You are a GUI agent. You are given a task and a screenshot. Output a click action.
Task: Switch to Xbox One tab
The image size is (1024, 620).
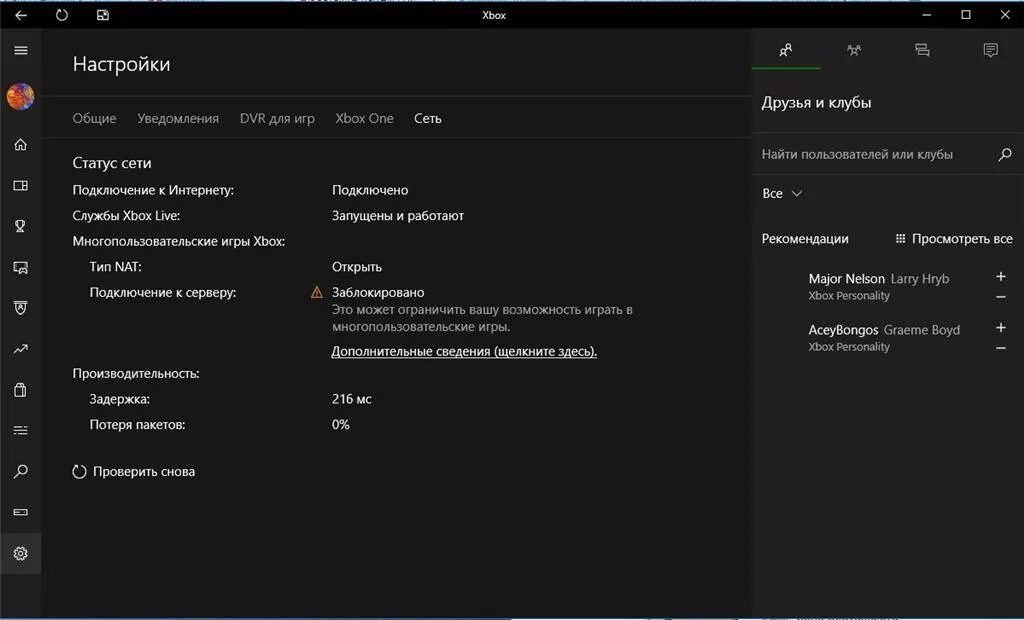pos(364,118)
